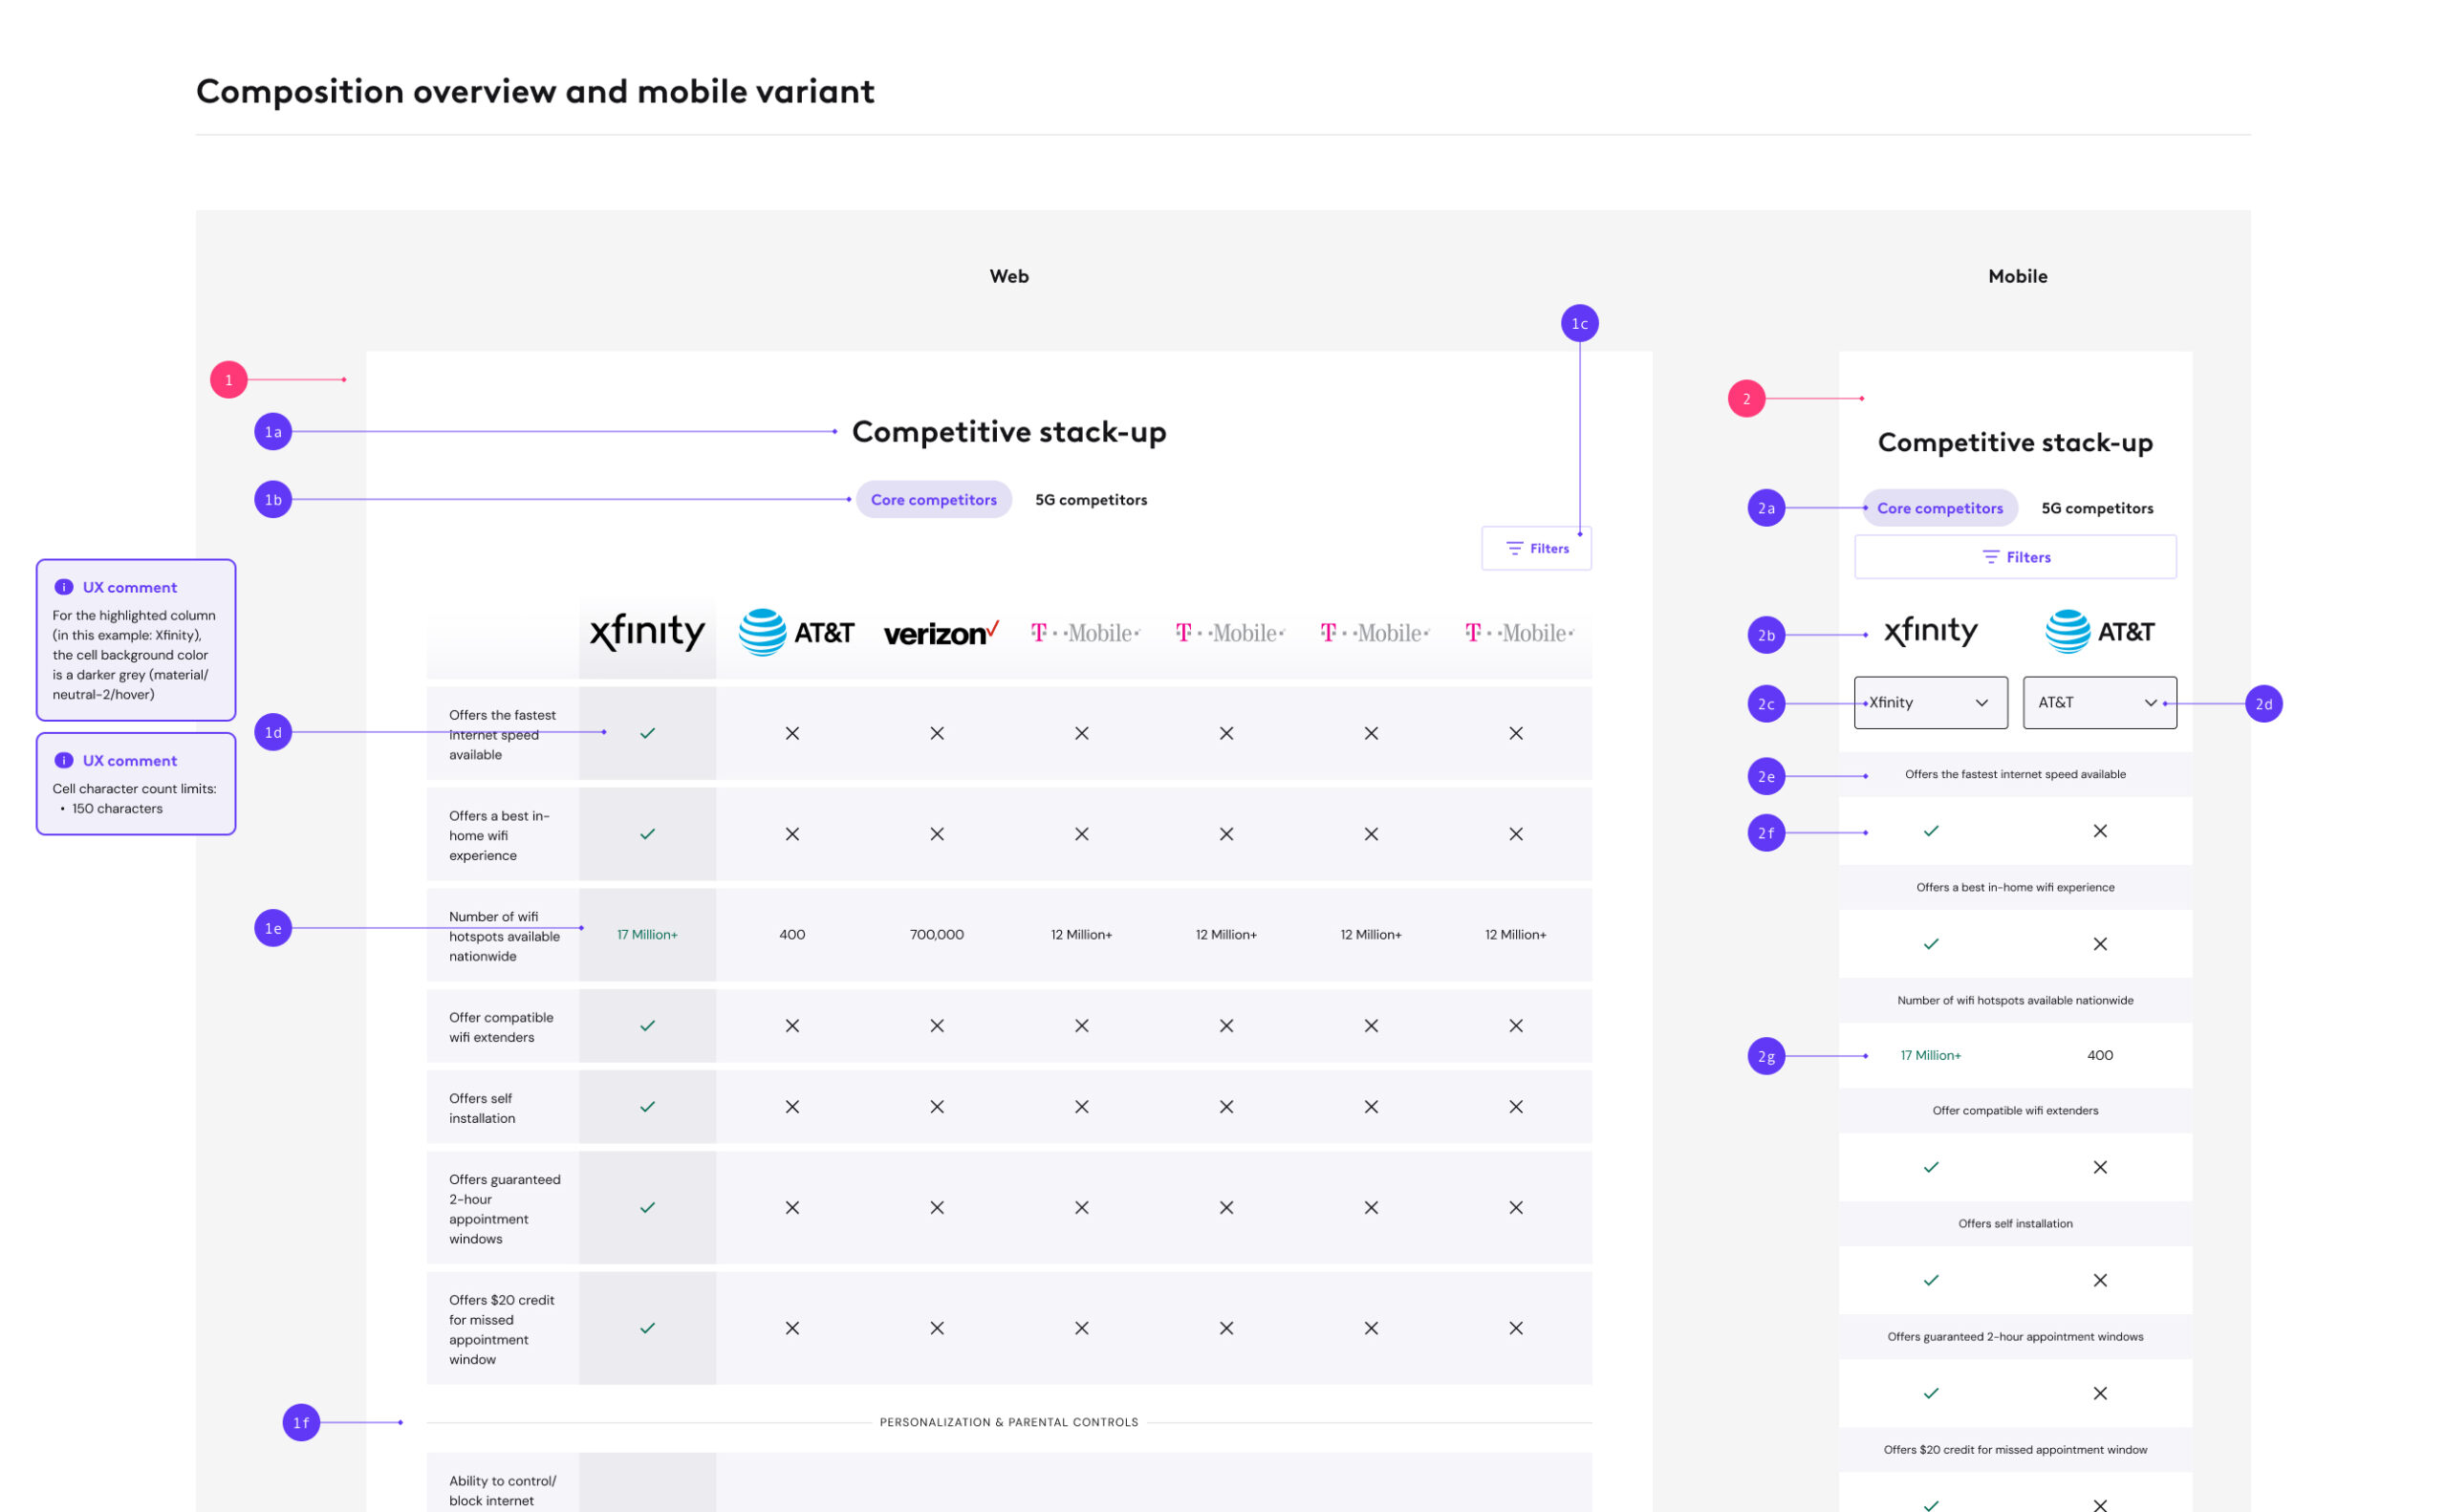2447x1512 pixels.
Task: Select 5G competitors tab in Web view
Action: [1091, 500]
